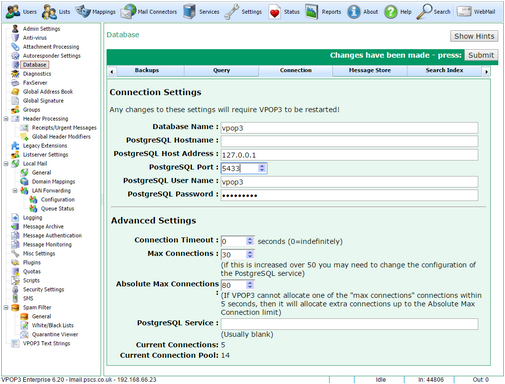505x384 pixels.
Task: Click the PostgreSQL Hostname input field
Action: coord(349,141)
